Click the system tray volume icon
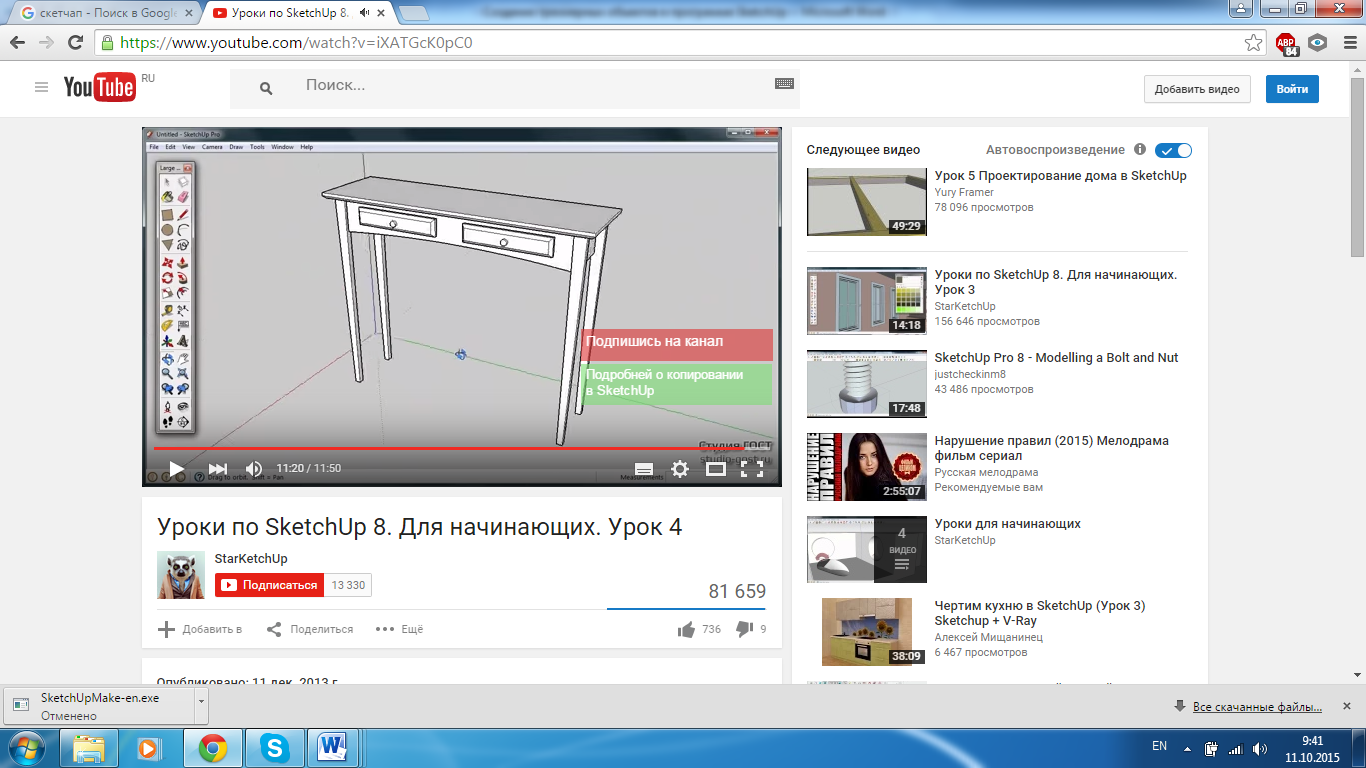This screenshot has height=768, width=1366. point(1258,748)
